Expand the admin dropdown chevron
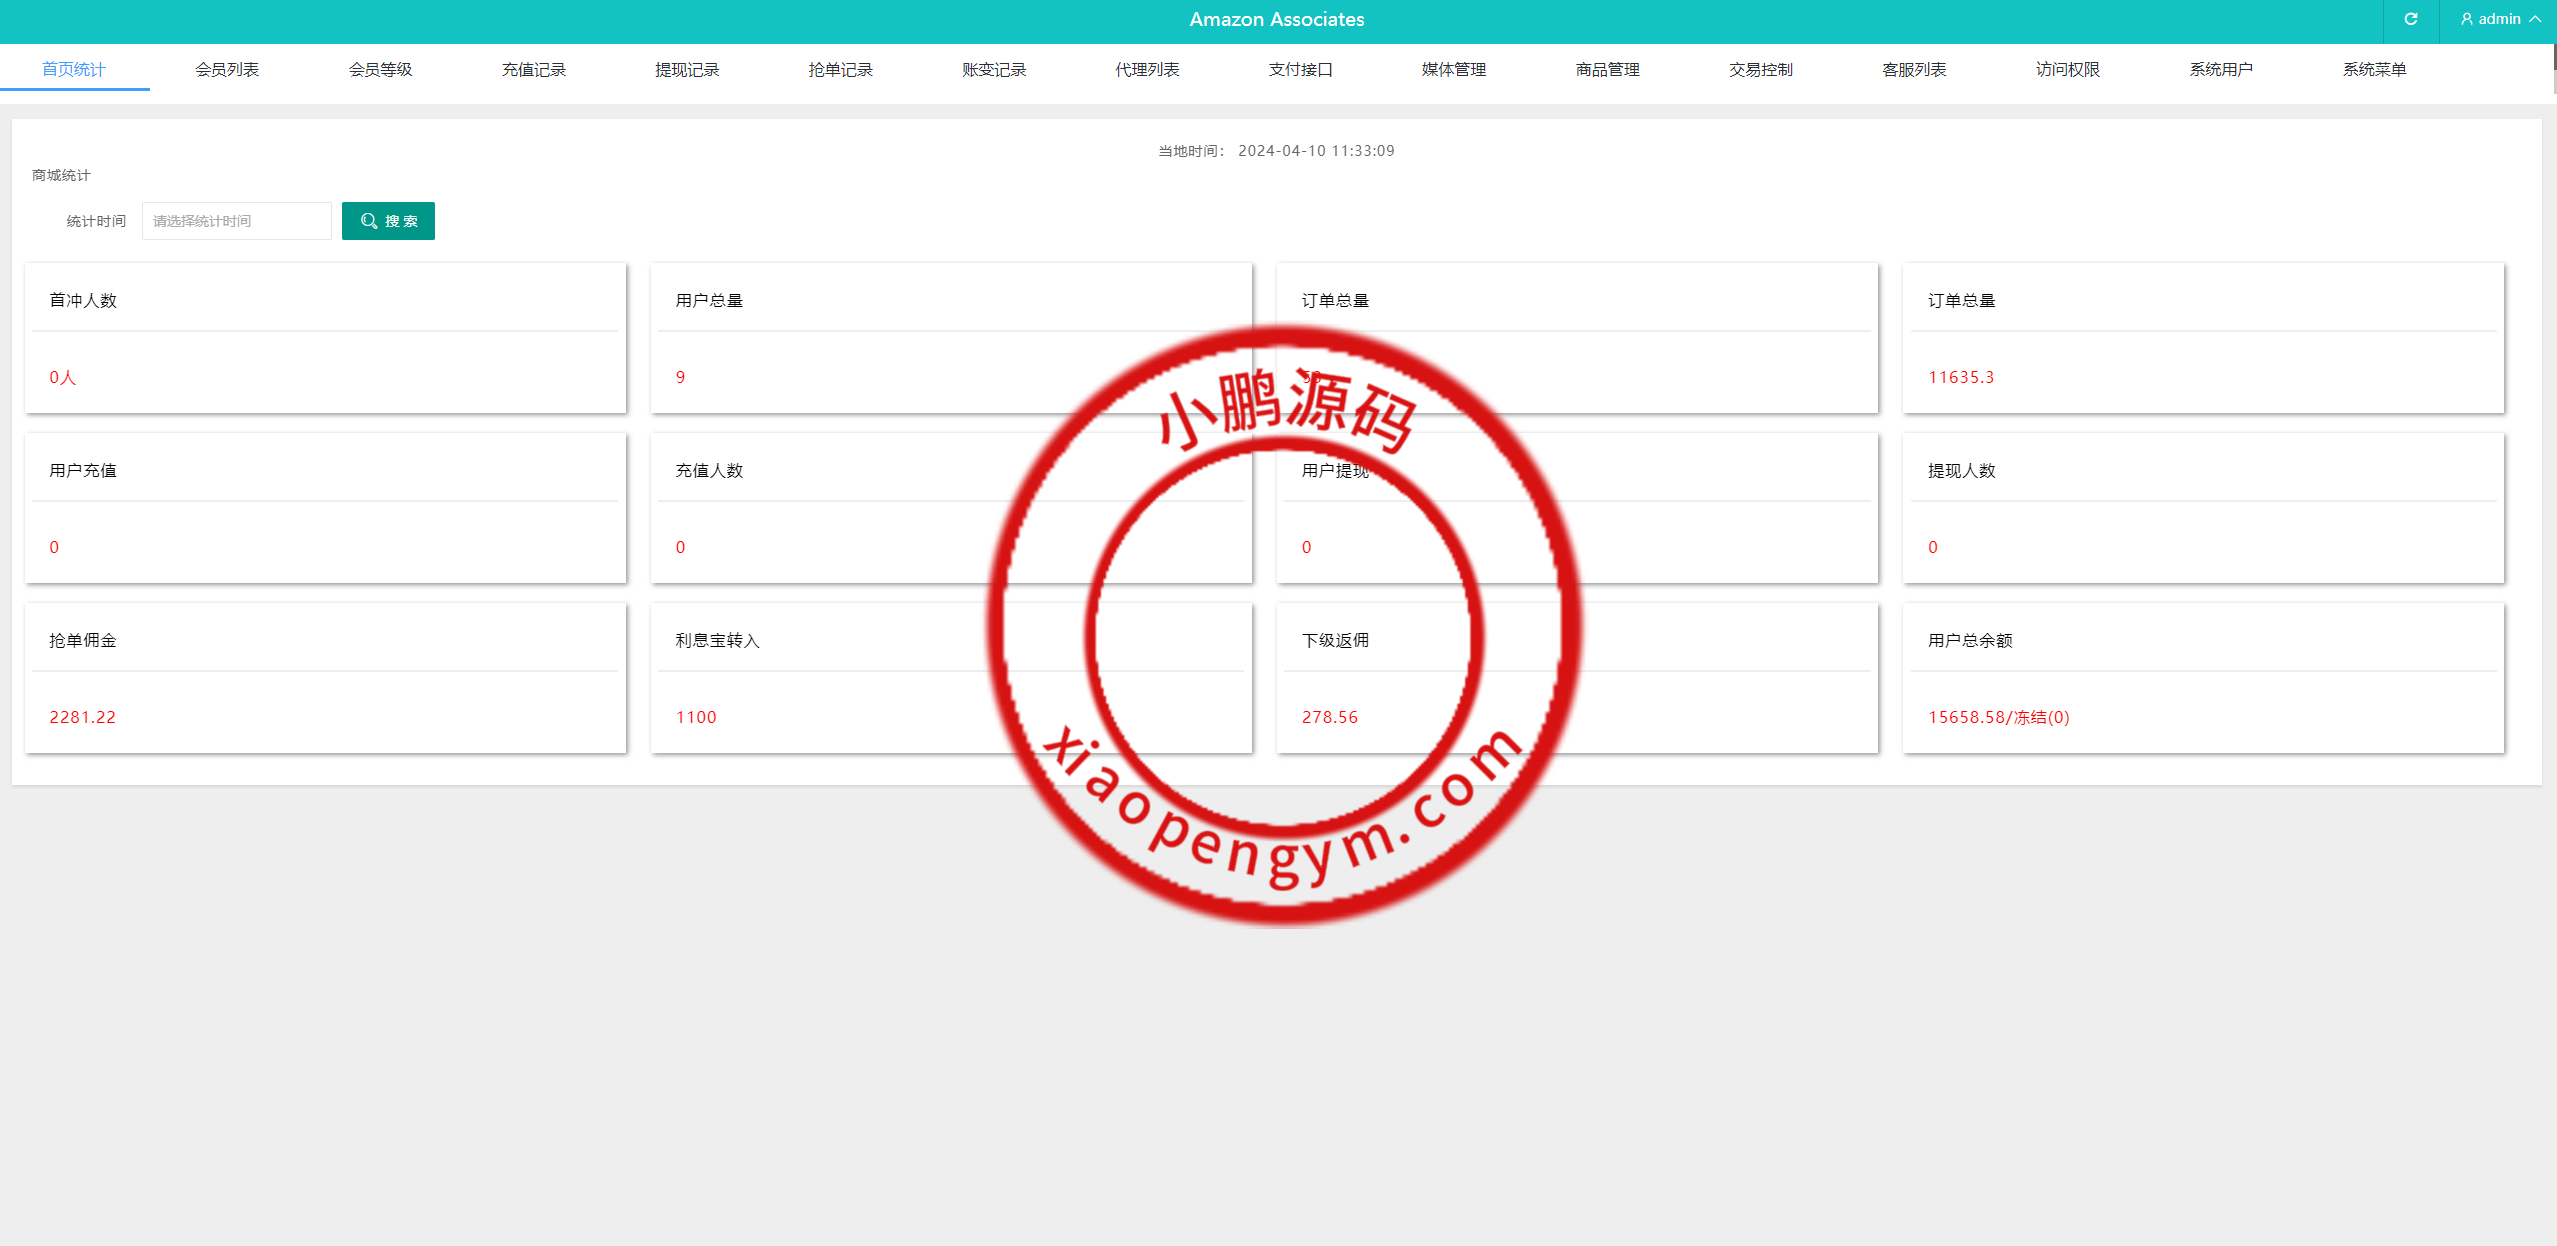The width and height of the screenshot is (2557, 1246). (2536, 19)
